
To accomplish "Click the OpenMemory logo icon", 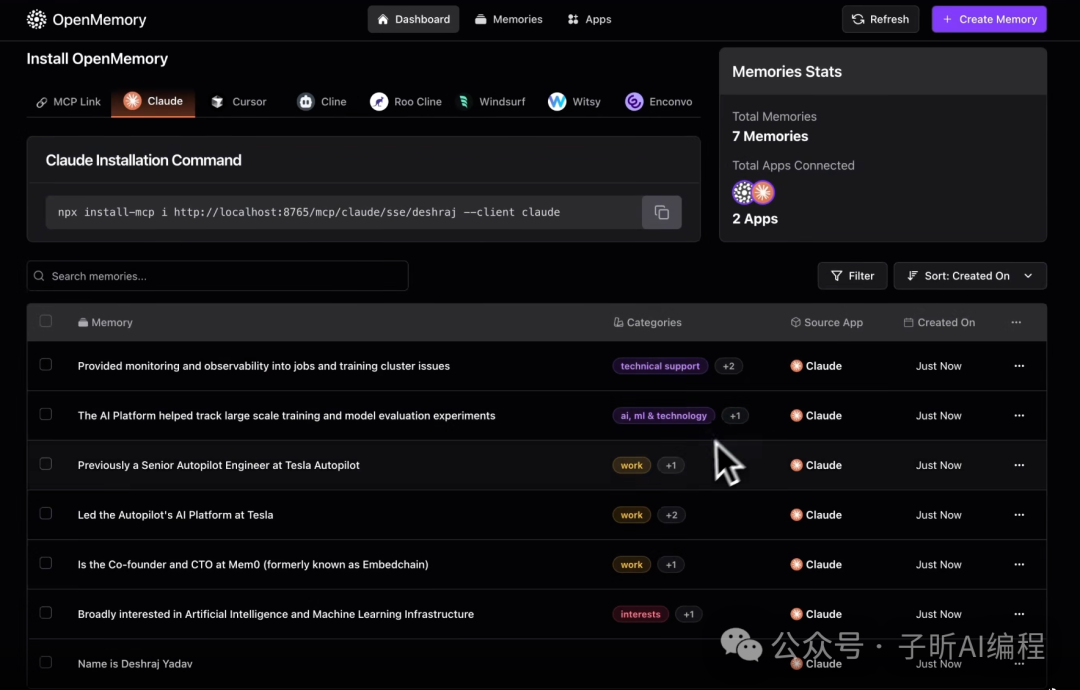I will click(x=37, y=19).
